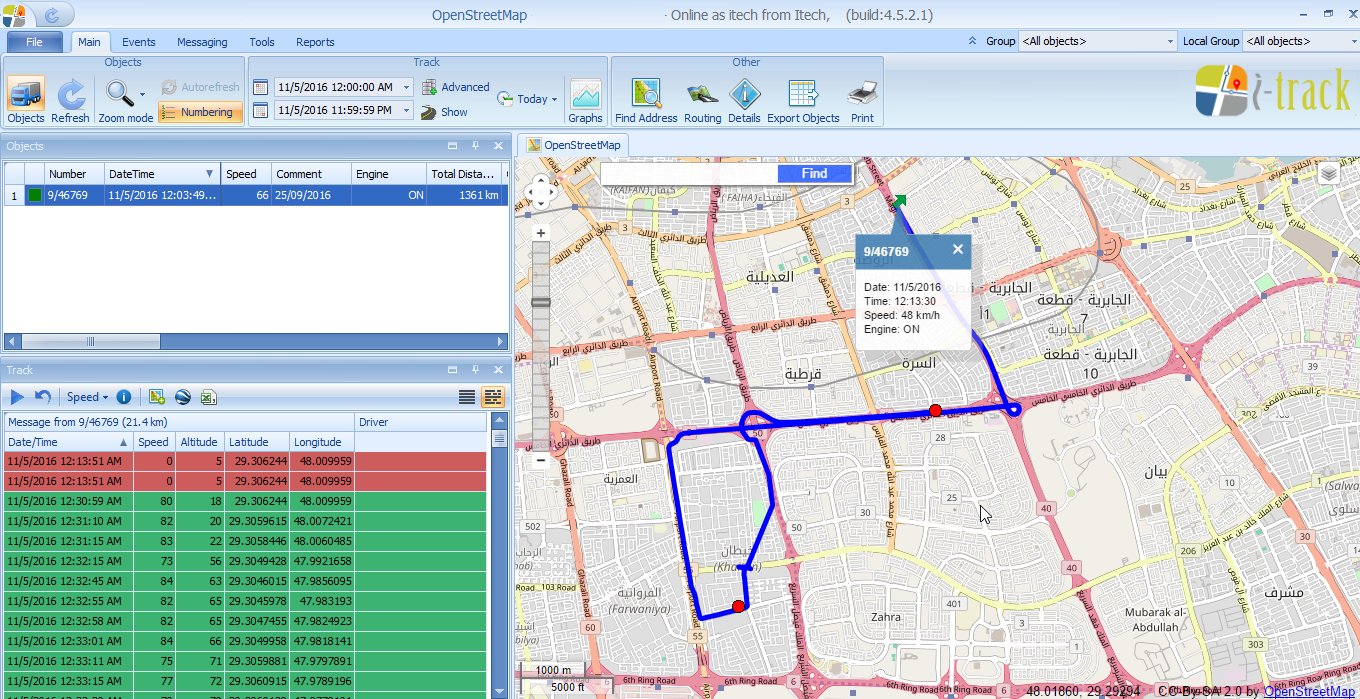This screenshot has height=699, width=1360.
Task: Open Find Address tool
Action: (x=646, y=100)
